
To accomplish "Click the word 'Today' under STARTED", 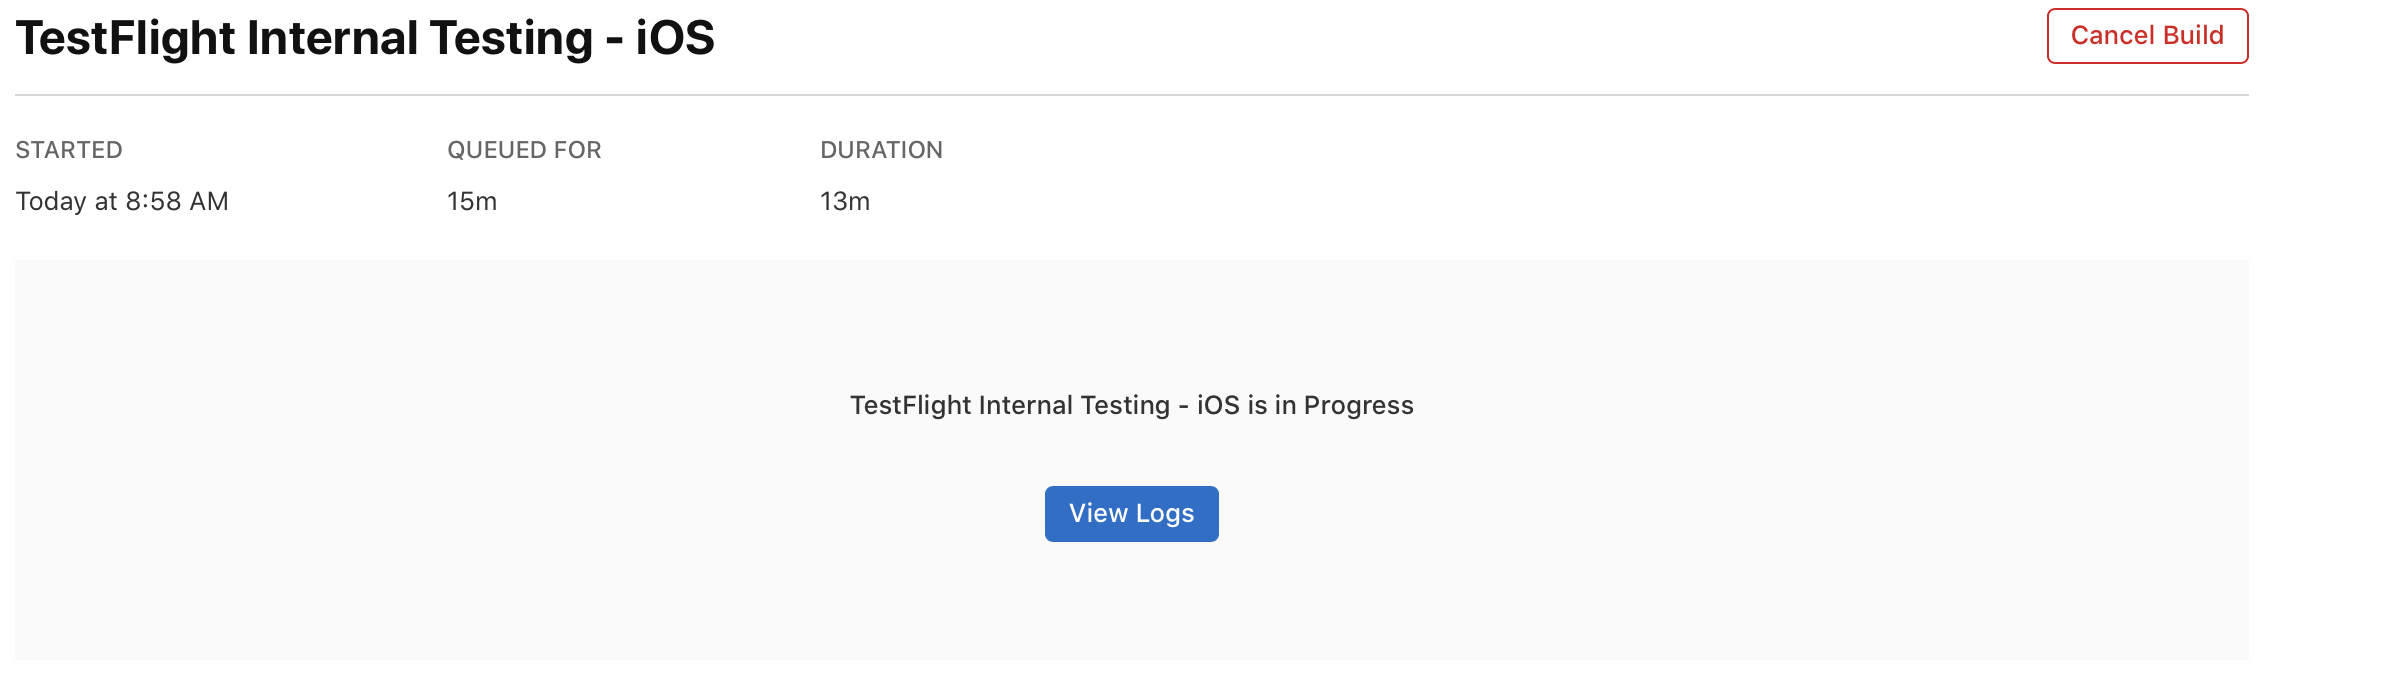I will click(51, 201).
